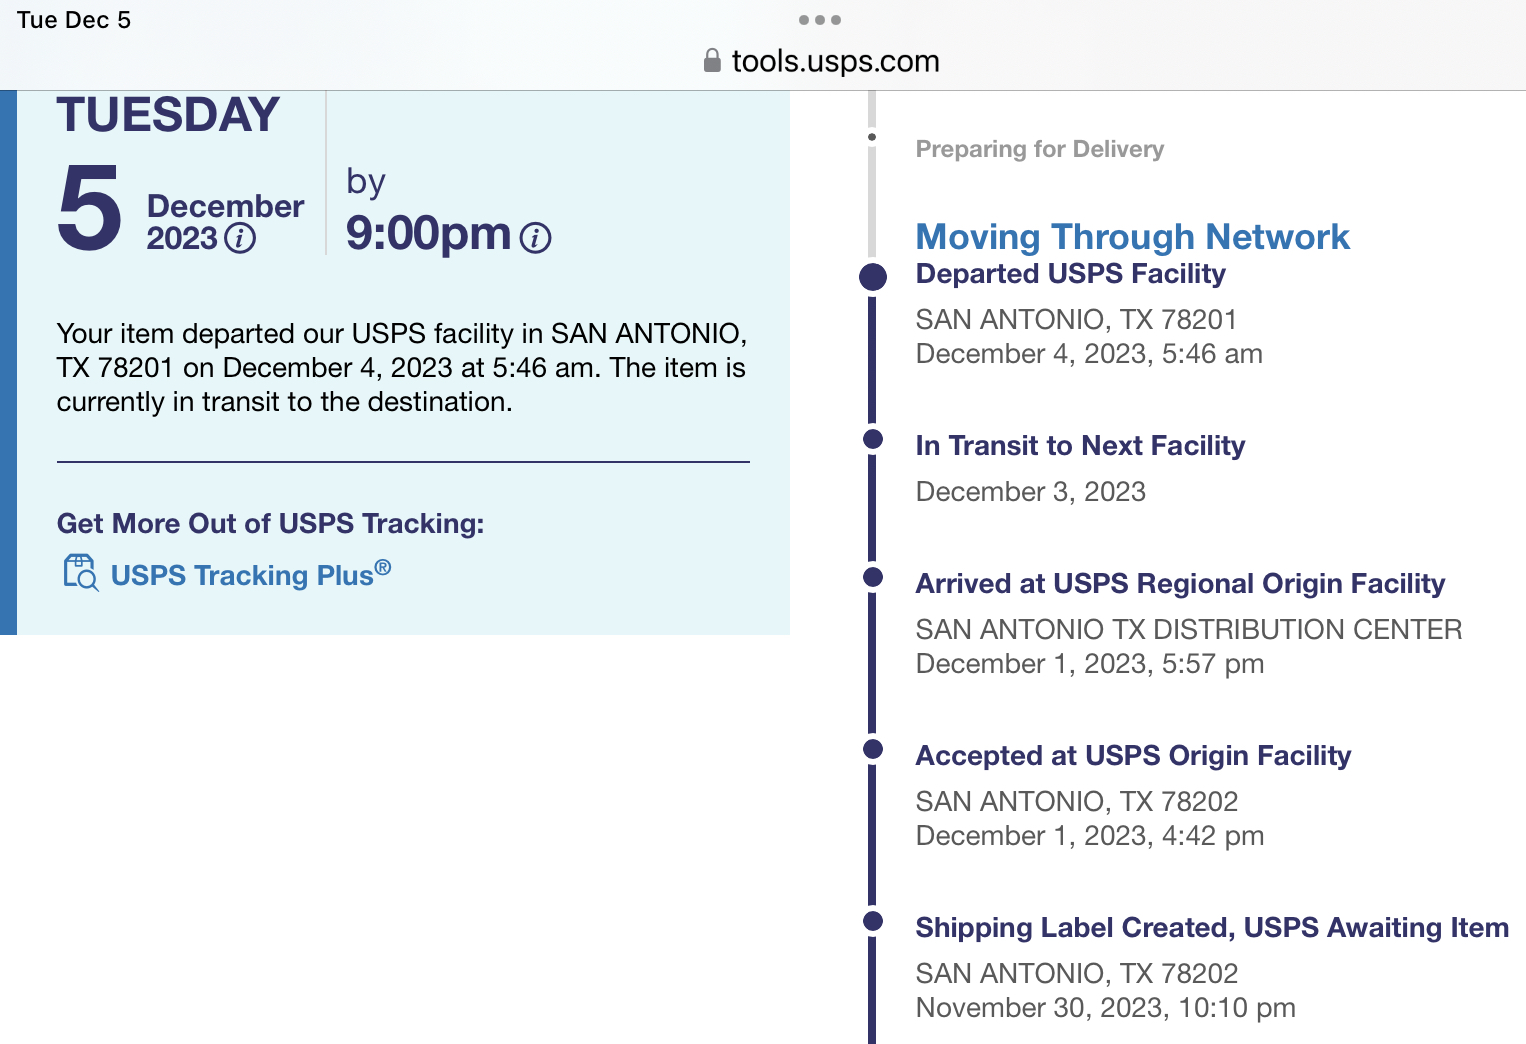Select the Moving Through Network heading
The image size is (1526, 1044).
[1132, 237]
